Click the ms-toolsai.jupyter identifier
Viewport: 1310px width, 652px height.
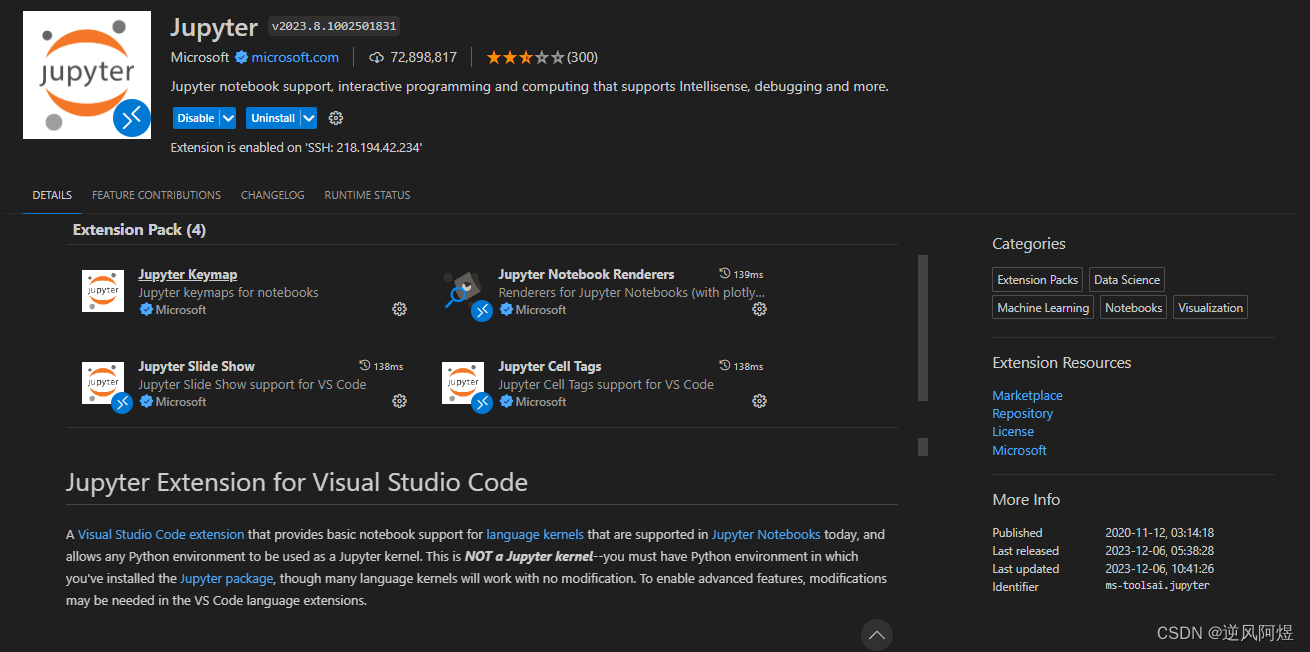(1157, 586)
